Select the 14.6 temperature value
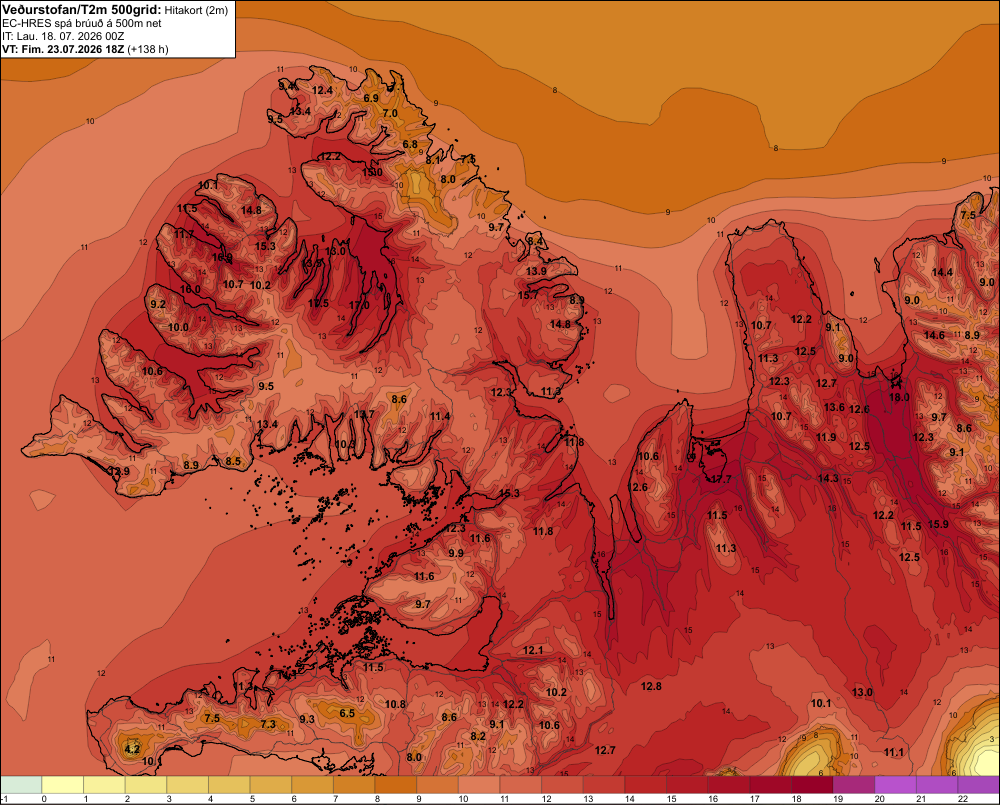 [934, 335]
